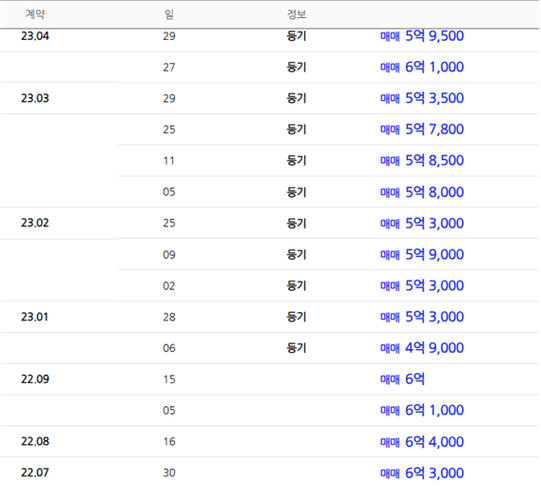The height and width of the screenshot is (489, 541).
Task: Click day 25 in the 23.02 row
Action: point(169,223)
